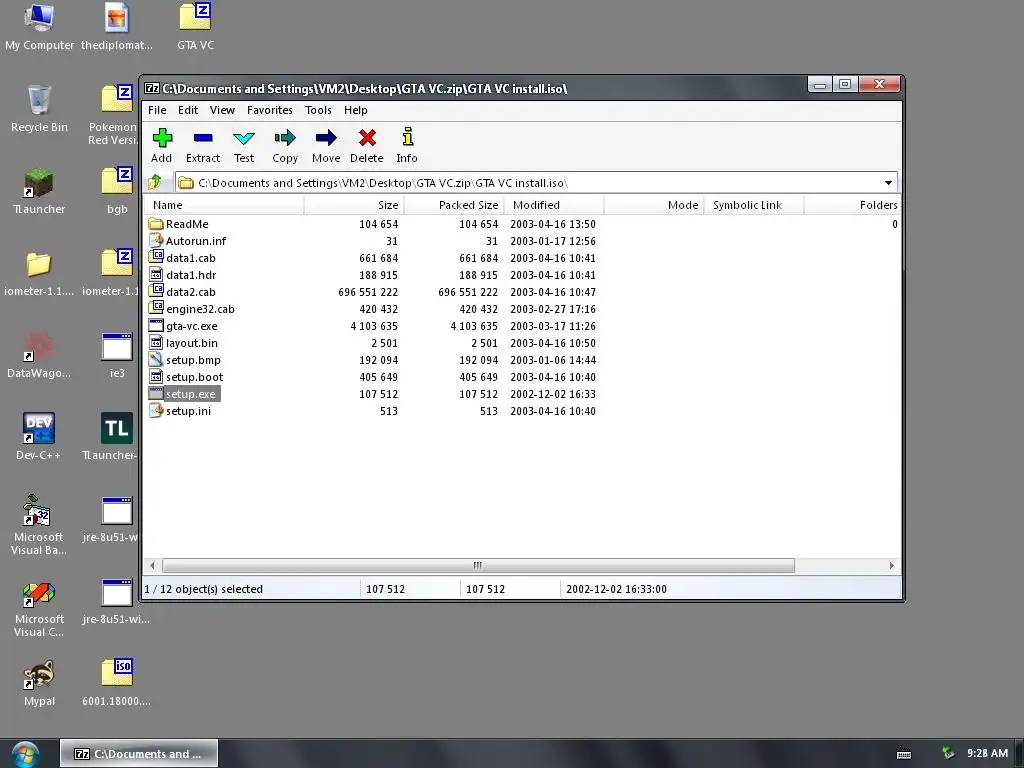Click the Windows Start button
This screenshot has width=1024, height=768.
pos(25,754)
